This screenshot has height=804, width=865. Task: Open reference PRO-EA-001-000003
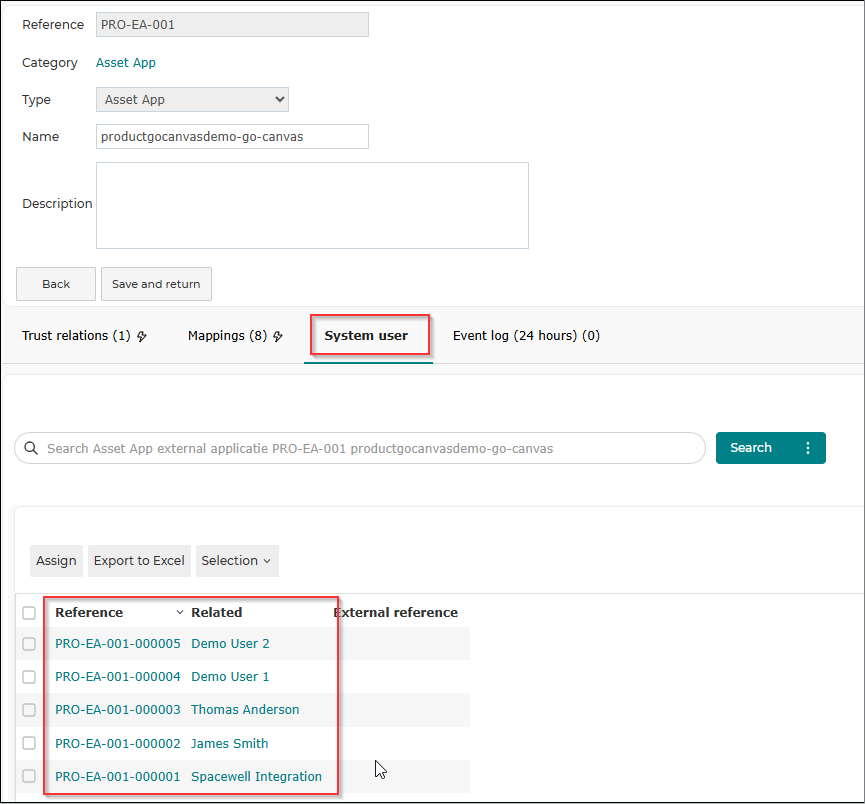point(118,710)
